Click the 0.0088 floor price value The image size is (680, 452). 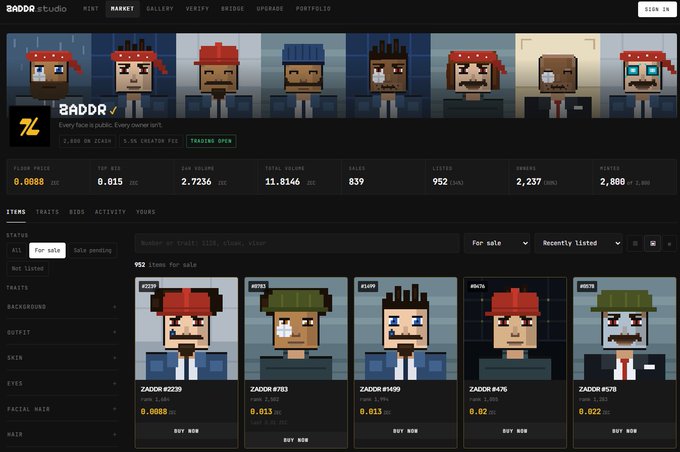29,182
